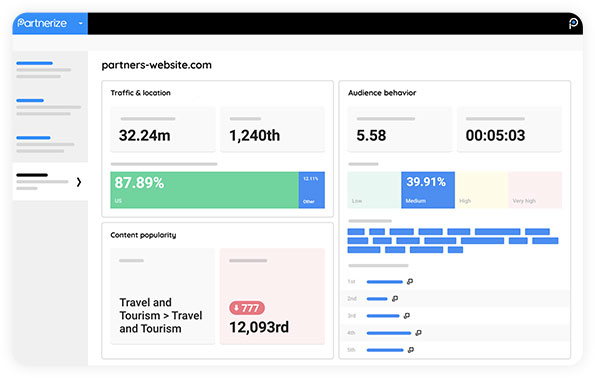Screen dimensions: 595x378
Task: Select the black-highlighted sidebar menu item
Action: [50, 182]
